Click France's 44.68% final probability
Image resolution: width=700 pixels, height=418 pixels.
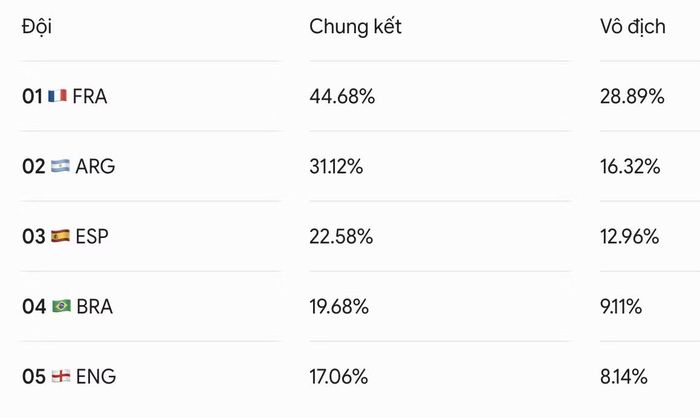(342, 96)
